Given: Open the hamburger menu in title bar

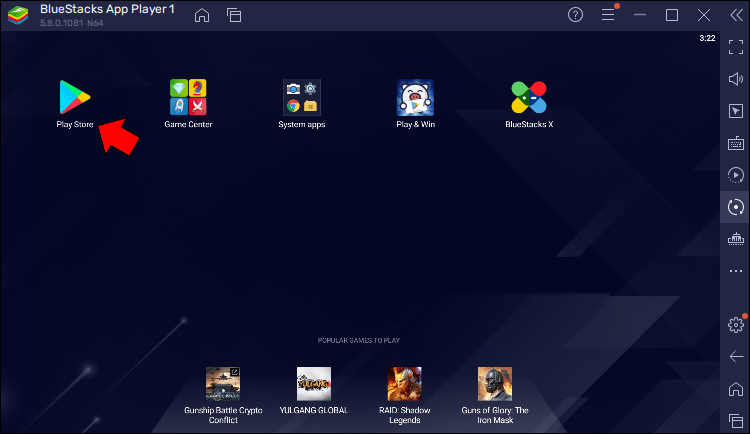Looking at the screenshot, I should 607,15.
